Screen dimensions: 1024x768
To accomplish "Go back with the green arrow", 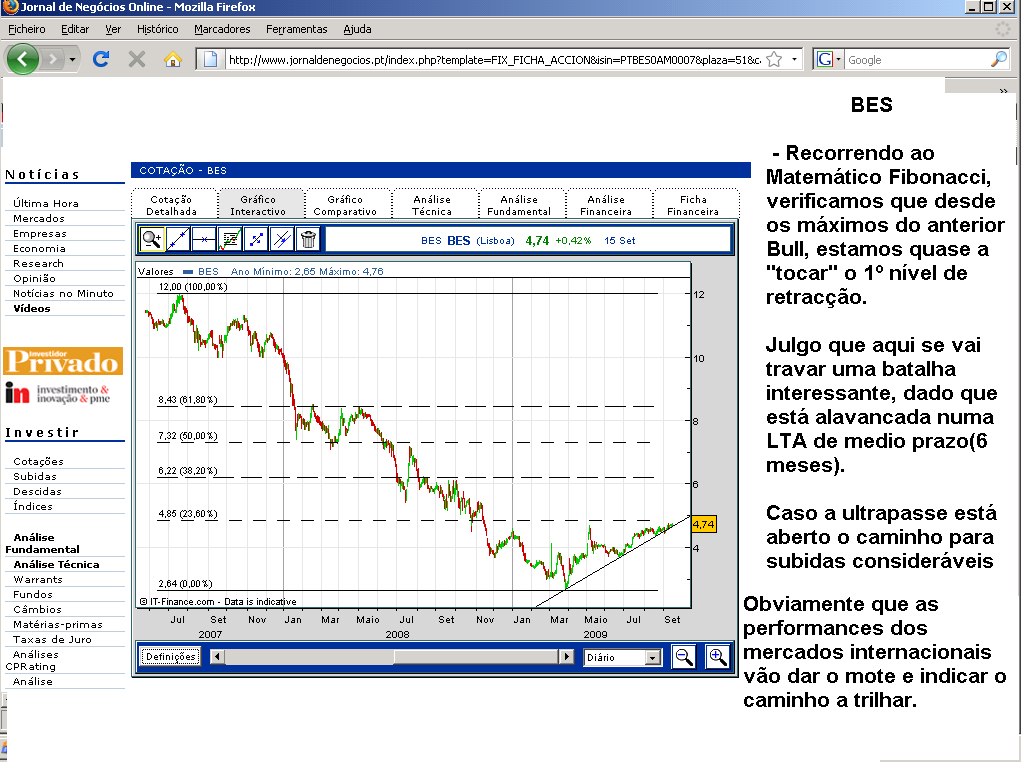I will coord(23,59).
